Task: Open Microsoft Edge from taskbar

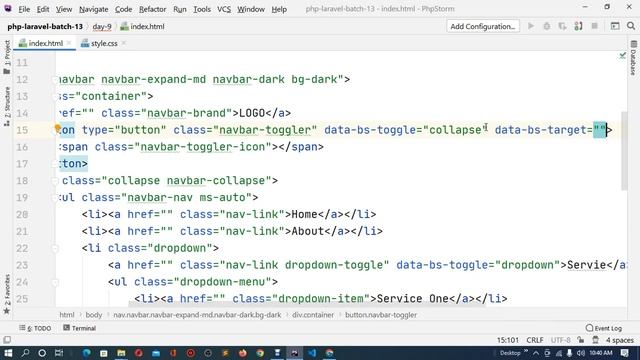Action: point(87,353)
